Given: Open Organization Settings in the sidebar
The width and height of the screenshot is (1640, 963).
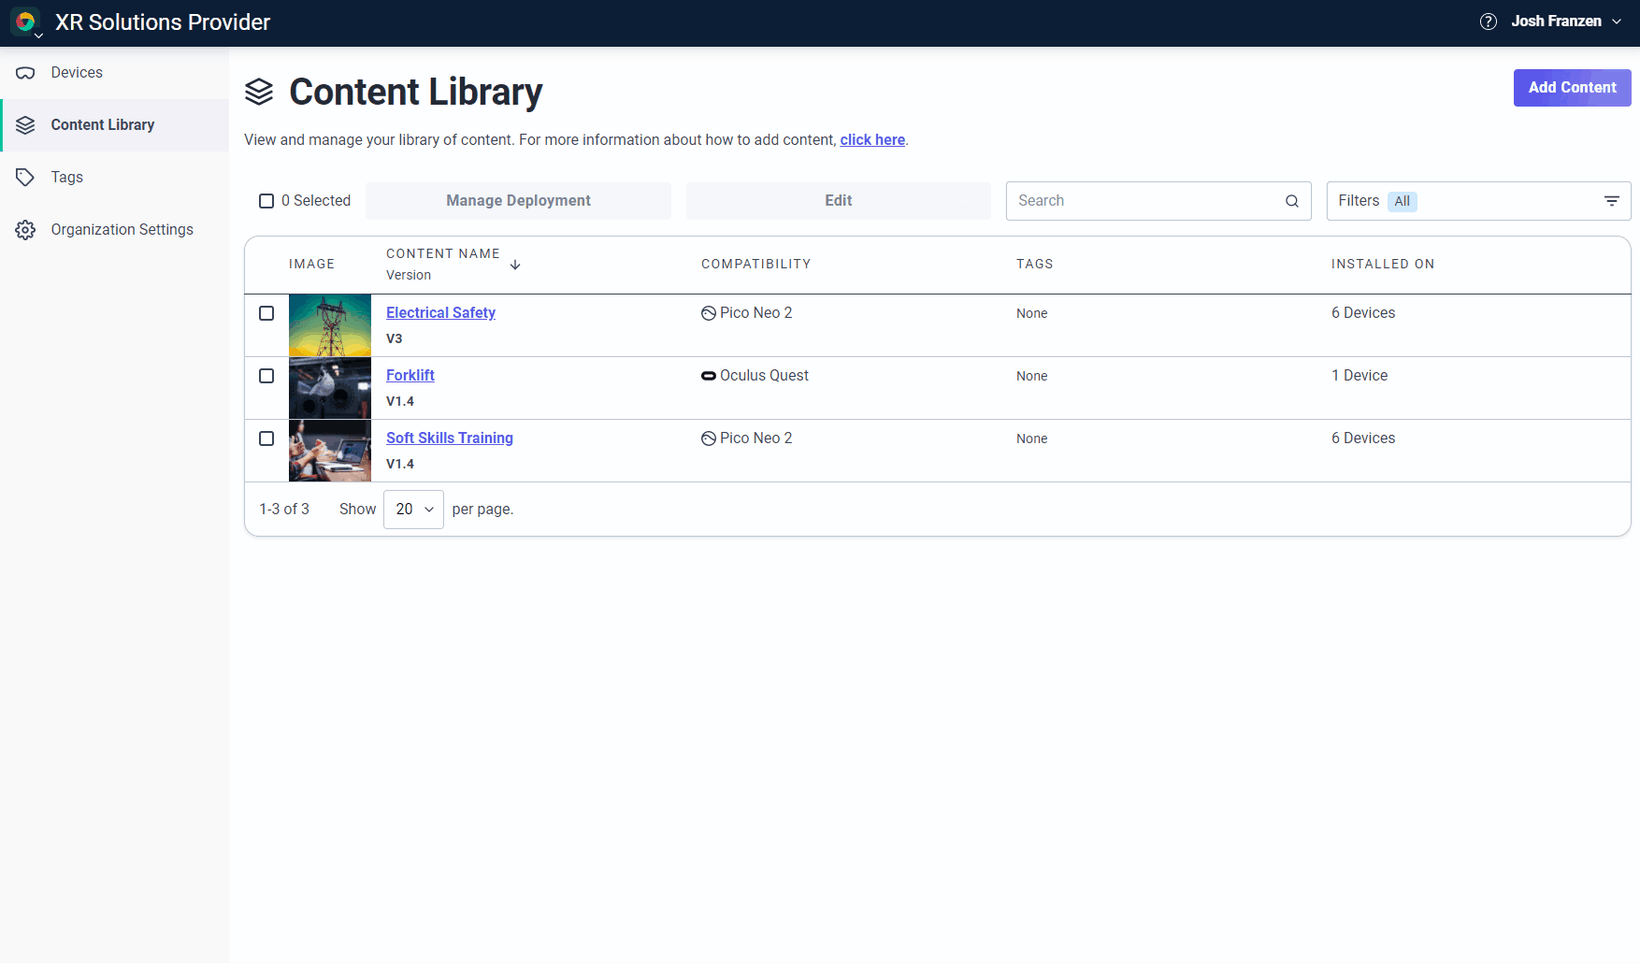Looking at the screenshot, I should click(114, 230).
